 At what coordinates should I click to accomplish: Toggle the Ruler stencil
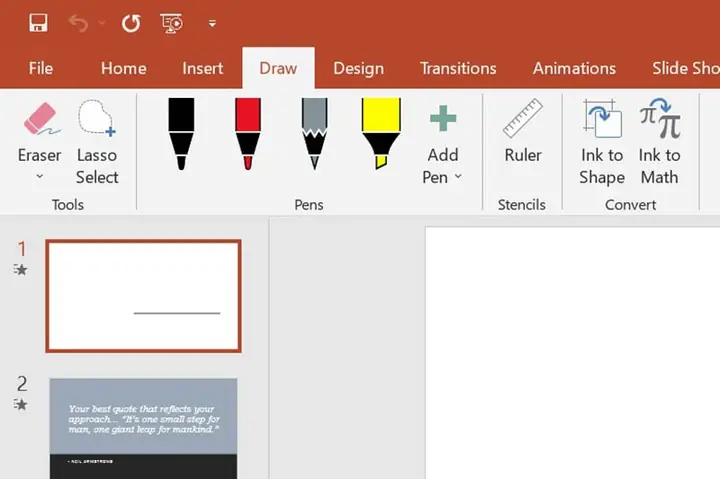click(x=523, y=131)
